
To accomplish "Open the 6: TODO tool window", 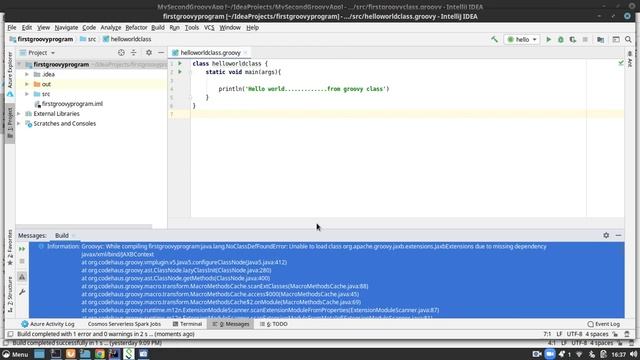I will 273,324.
